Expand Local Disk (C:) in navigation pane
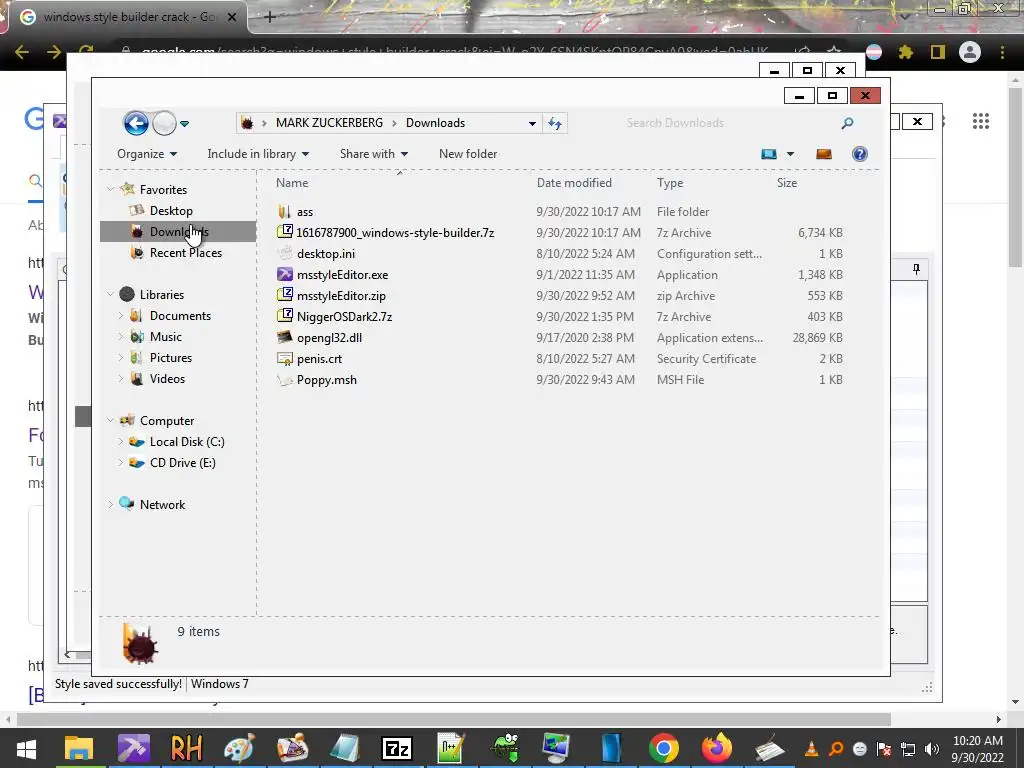Screen dimensions: 1024x768 121,442
